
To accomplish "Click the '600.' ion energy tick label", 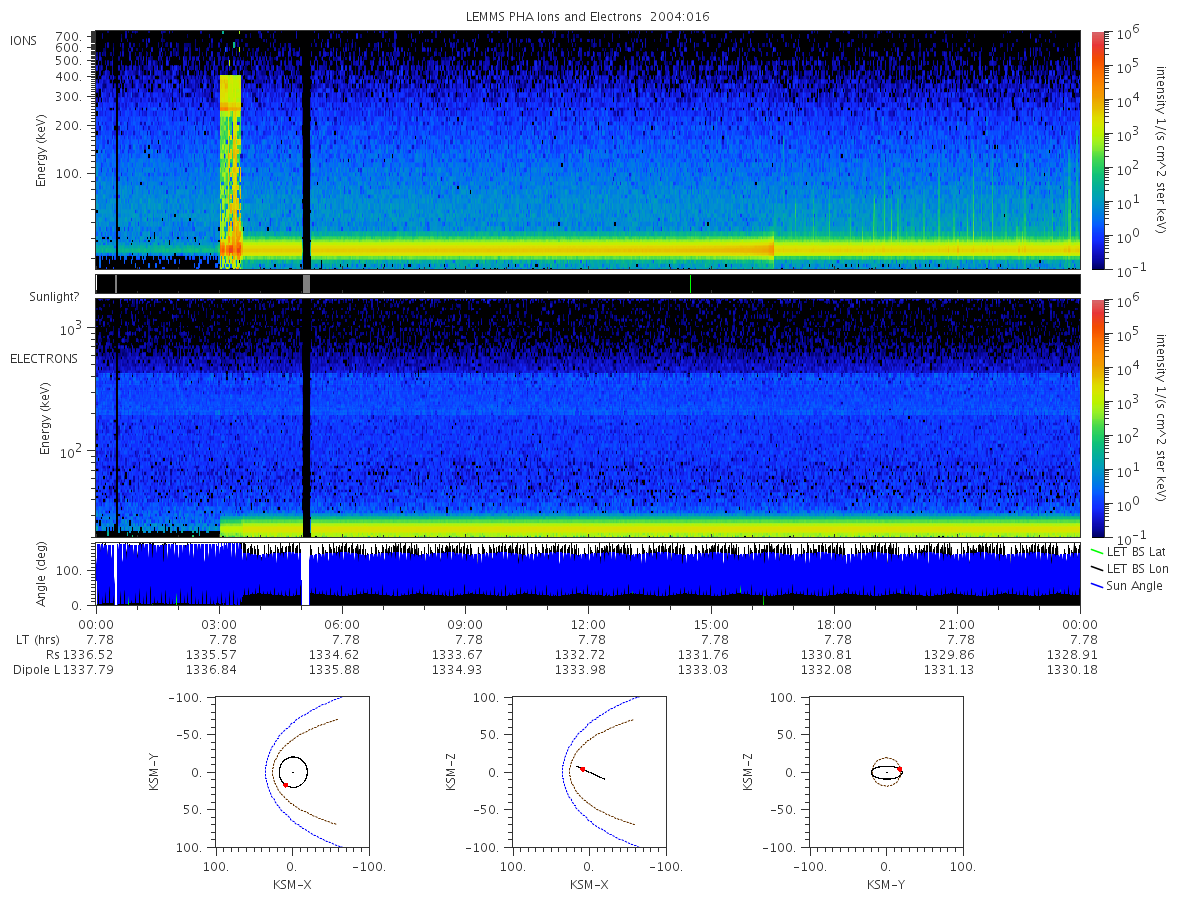I will [71, 47].
